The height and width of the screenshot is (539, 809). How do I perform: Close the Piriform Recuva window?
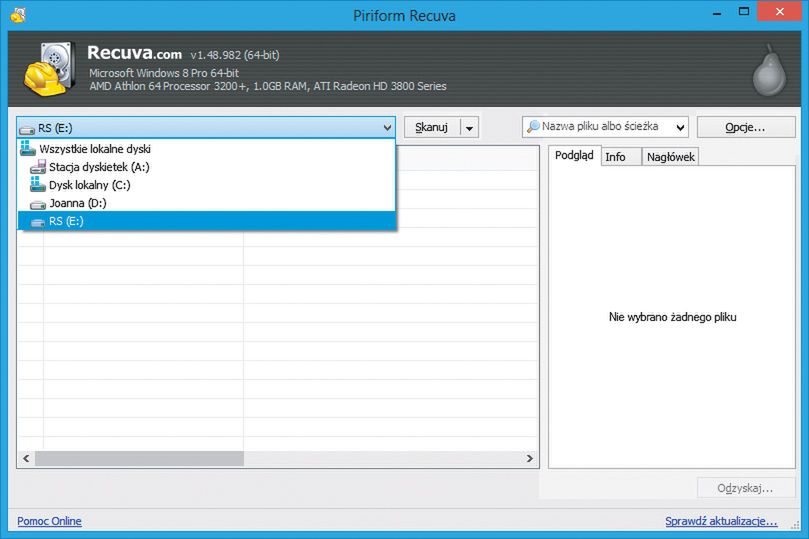point(780,11)
